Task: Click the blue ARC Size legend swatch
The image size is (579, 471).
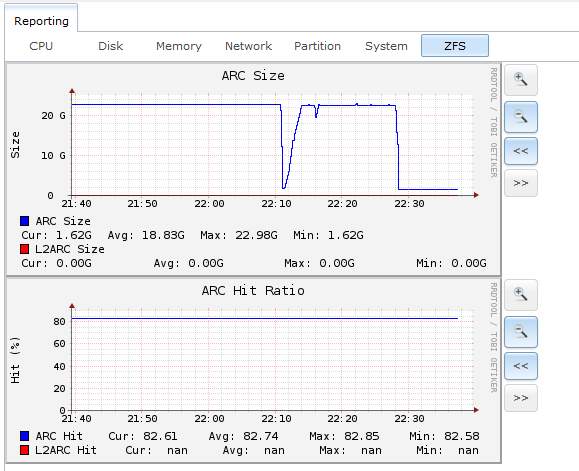Action: pyautogui.click(x=25, y=221)
